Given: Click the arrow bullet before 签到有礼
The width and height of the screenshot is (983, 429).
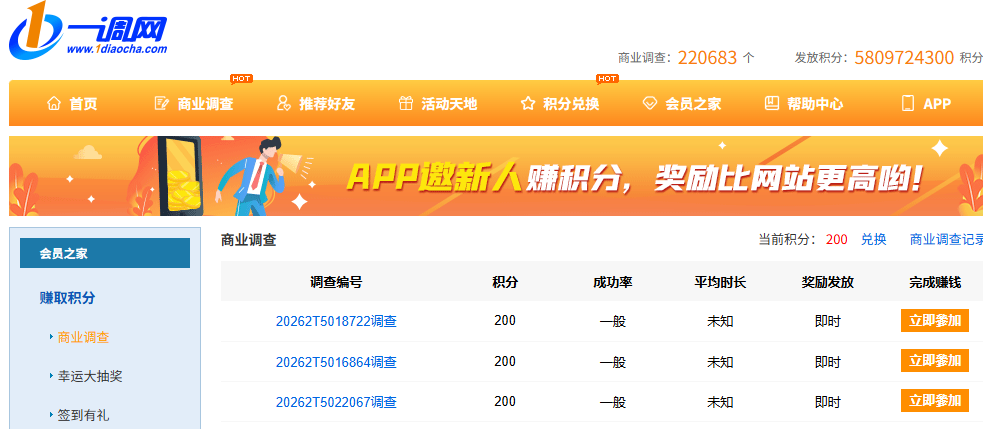Looking at the screenshot, I should 51,415.
